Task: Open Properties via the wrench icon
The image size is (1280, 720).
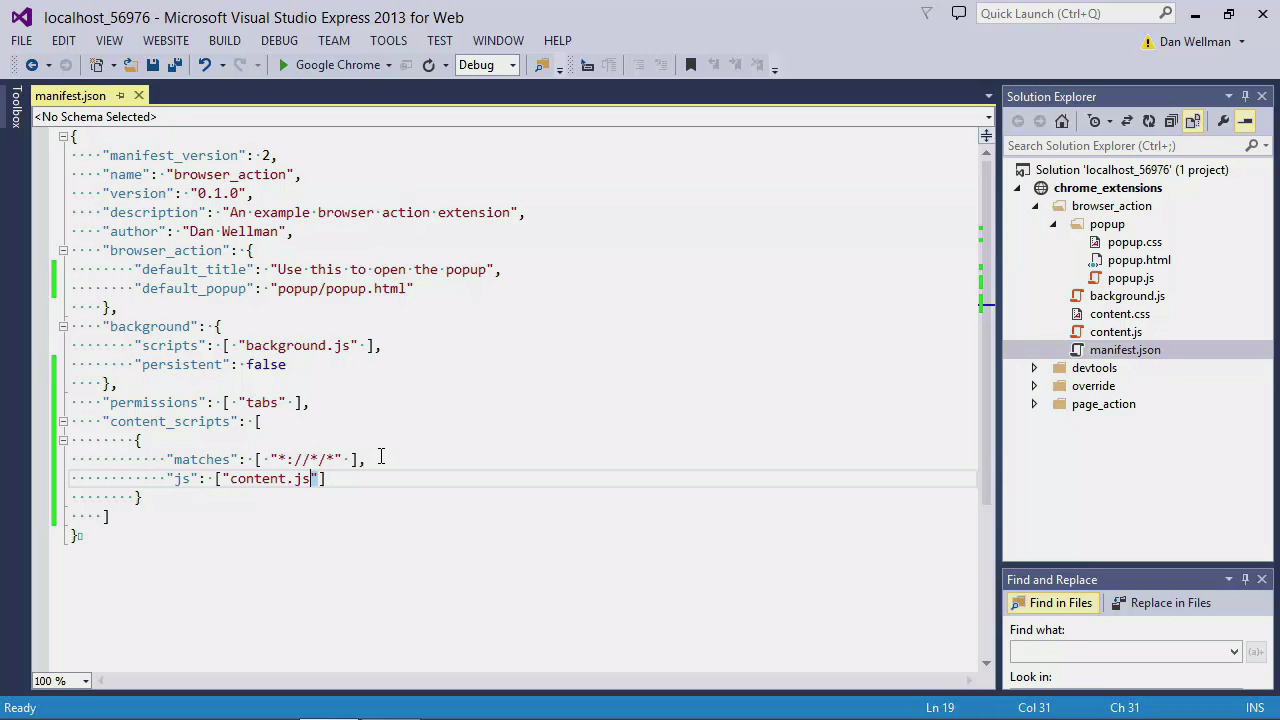Action: 1223,121
